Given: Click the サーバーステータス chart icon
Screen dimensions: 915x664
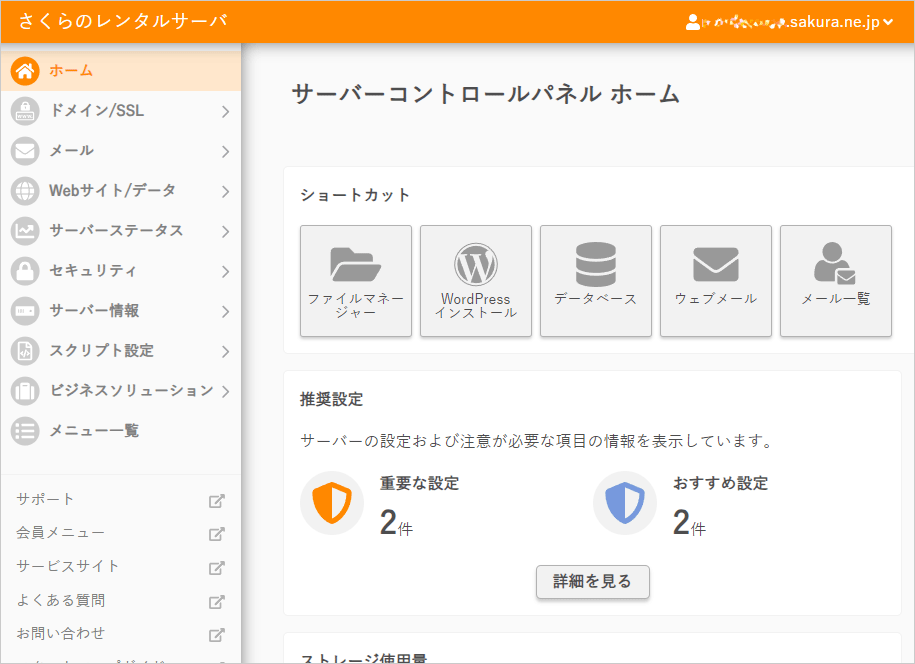Looking at the screenshot, I should pyautogui.click(x=25, y=231).
